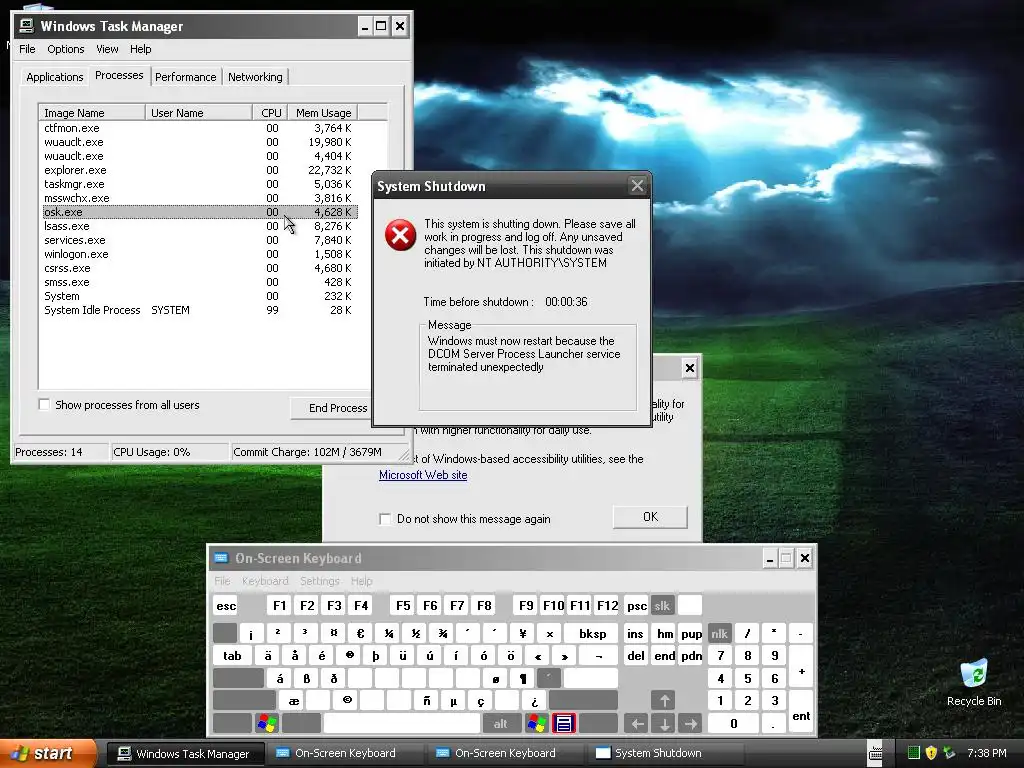The width and height of the screenshot is (1024, 768).
Task: Click the spacebar on On-Screen Keyboard
Action: 402,723
